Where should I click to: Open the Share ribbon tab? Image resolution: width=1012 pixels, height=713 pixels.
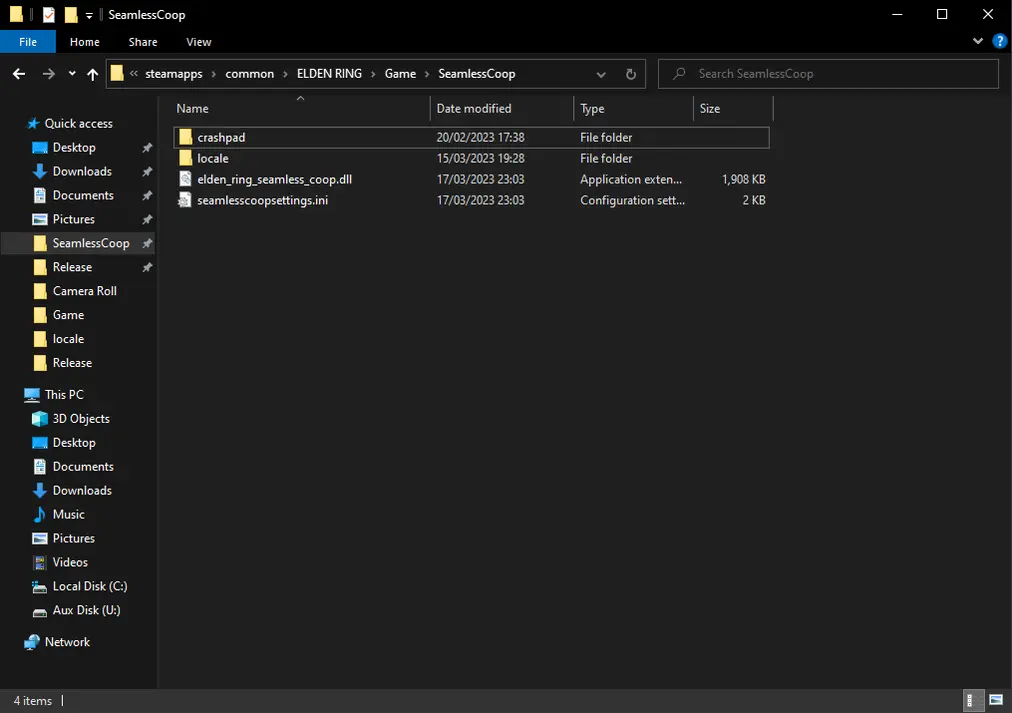click(143, 42)
